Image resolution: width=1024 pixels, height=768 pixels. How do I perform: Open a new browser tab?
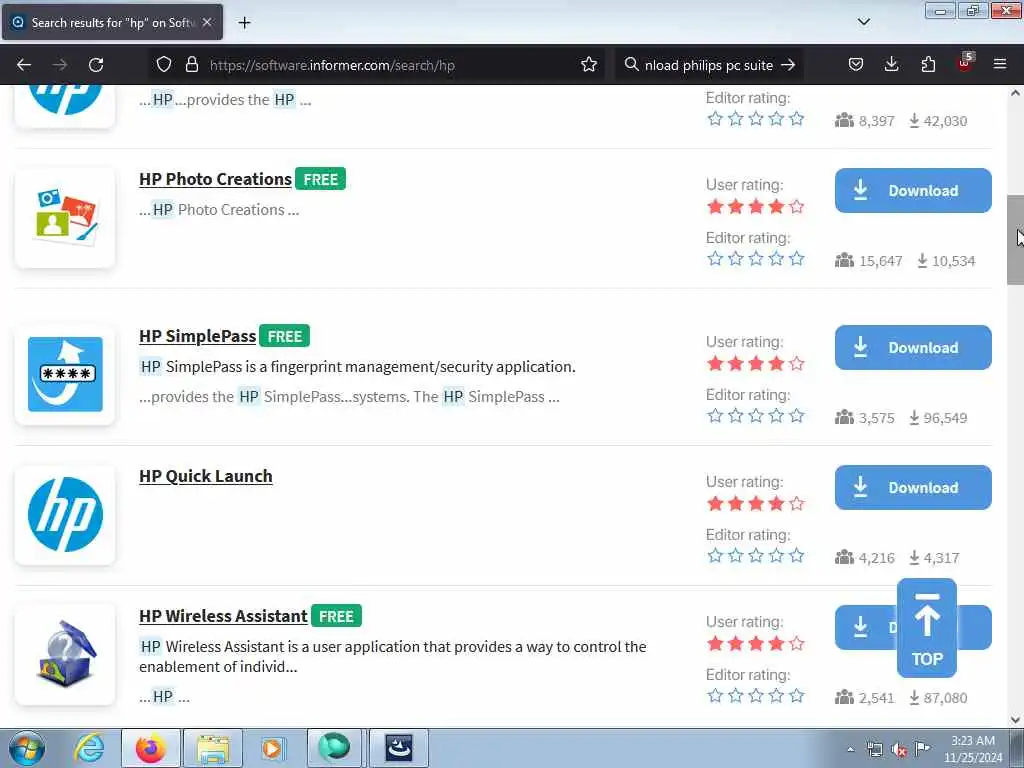[x=244, y=23]
